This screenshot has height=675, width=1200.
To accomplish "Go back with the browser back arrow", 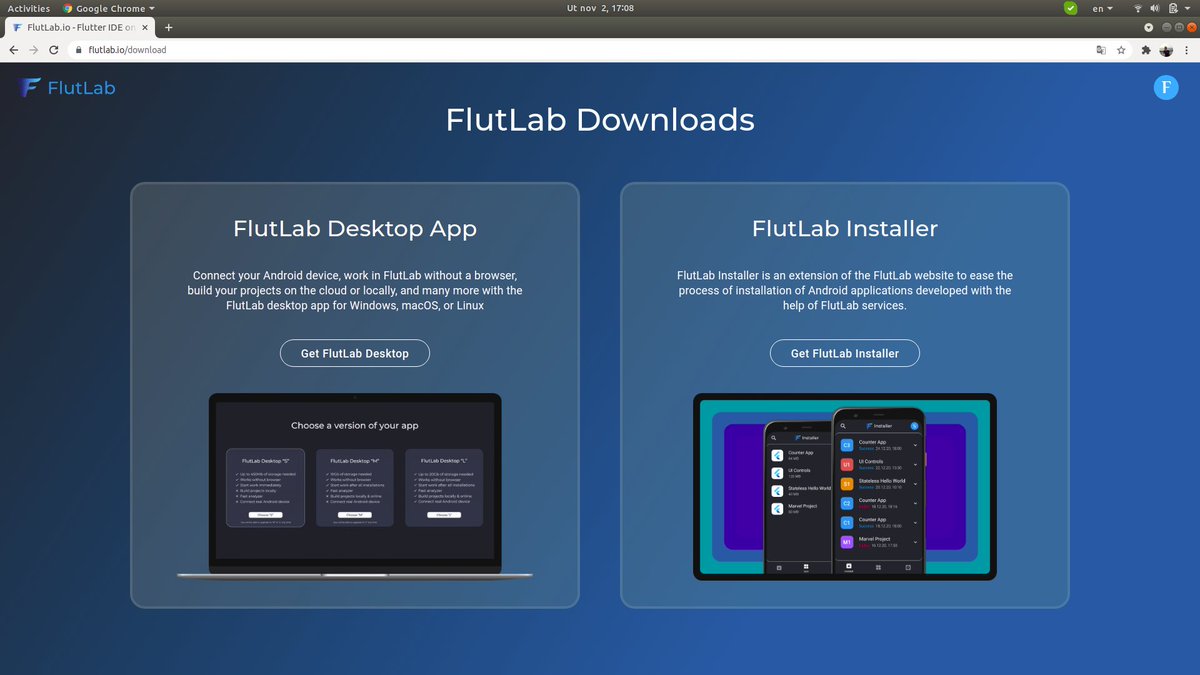I will pyautogui.click(x=13, y=49).
